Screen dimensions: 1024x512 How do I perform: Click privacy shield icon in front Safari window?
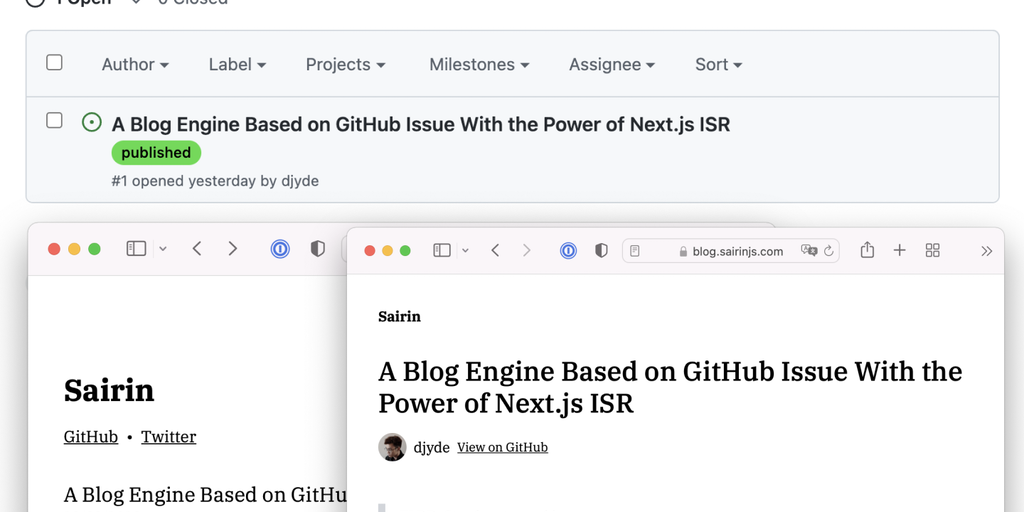[601, 250]
